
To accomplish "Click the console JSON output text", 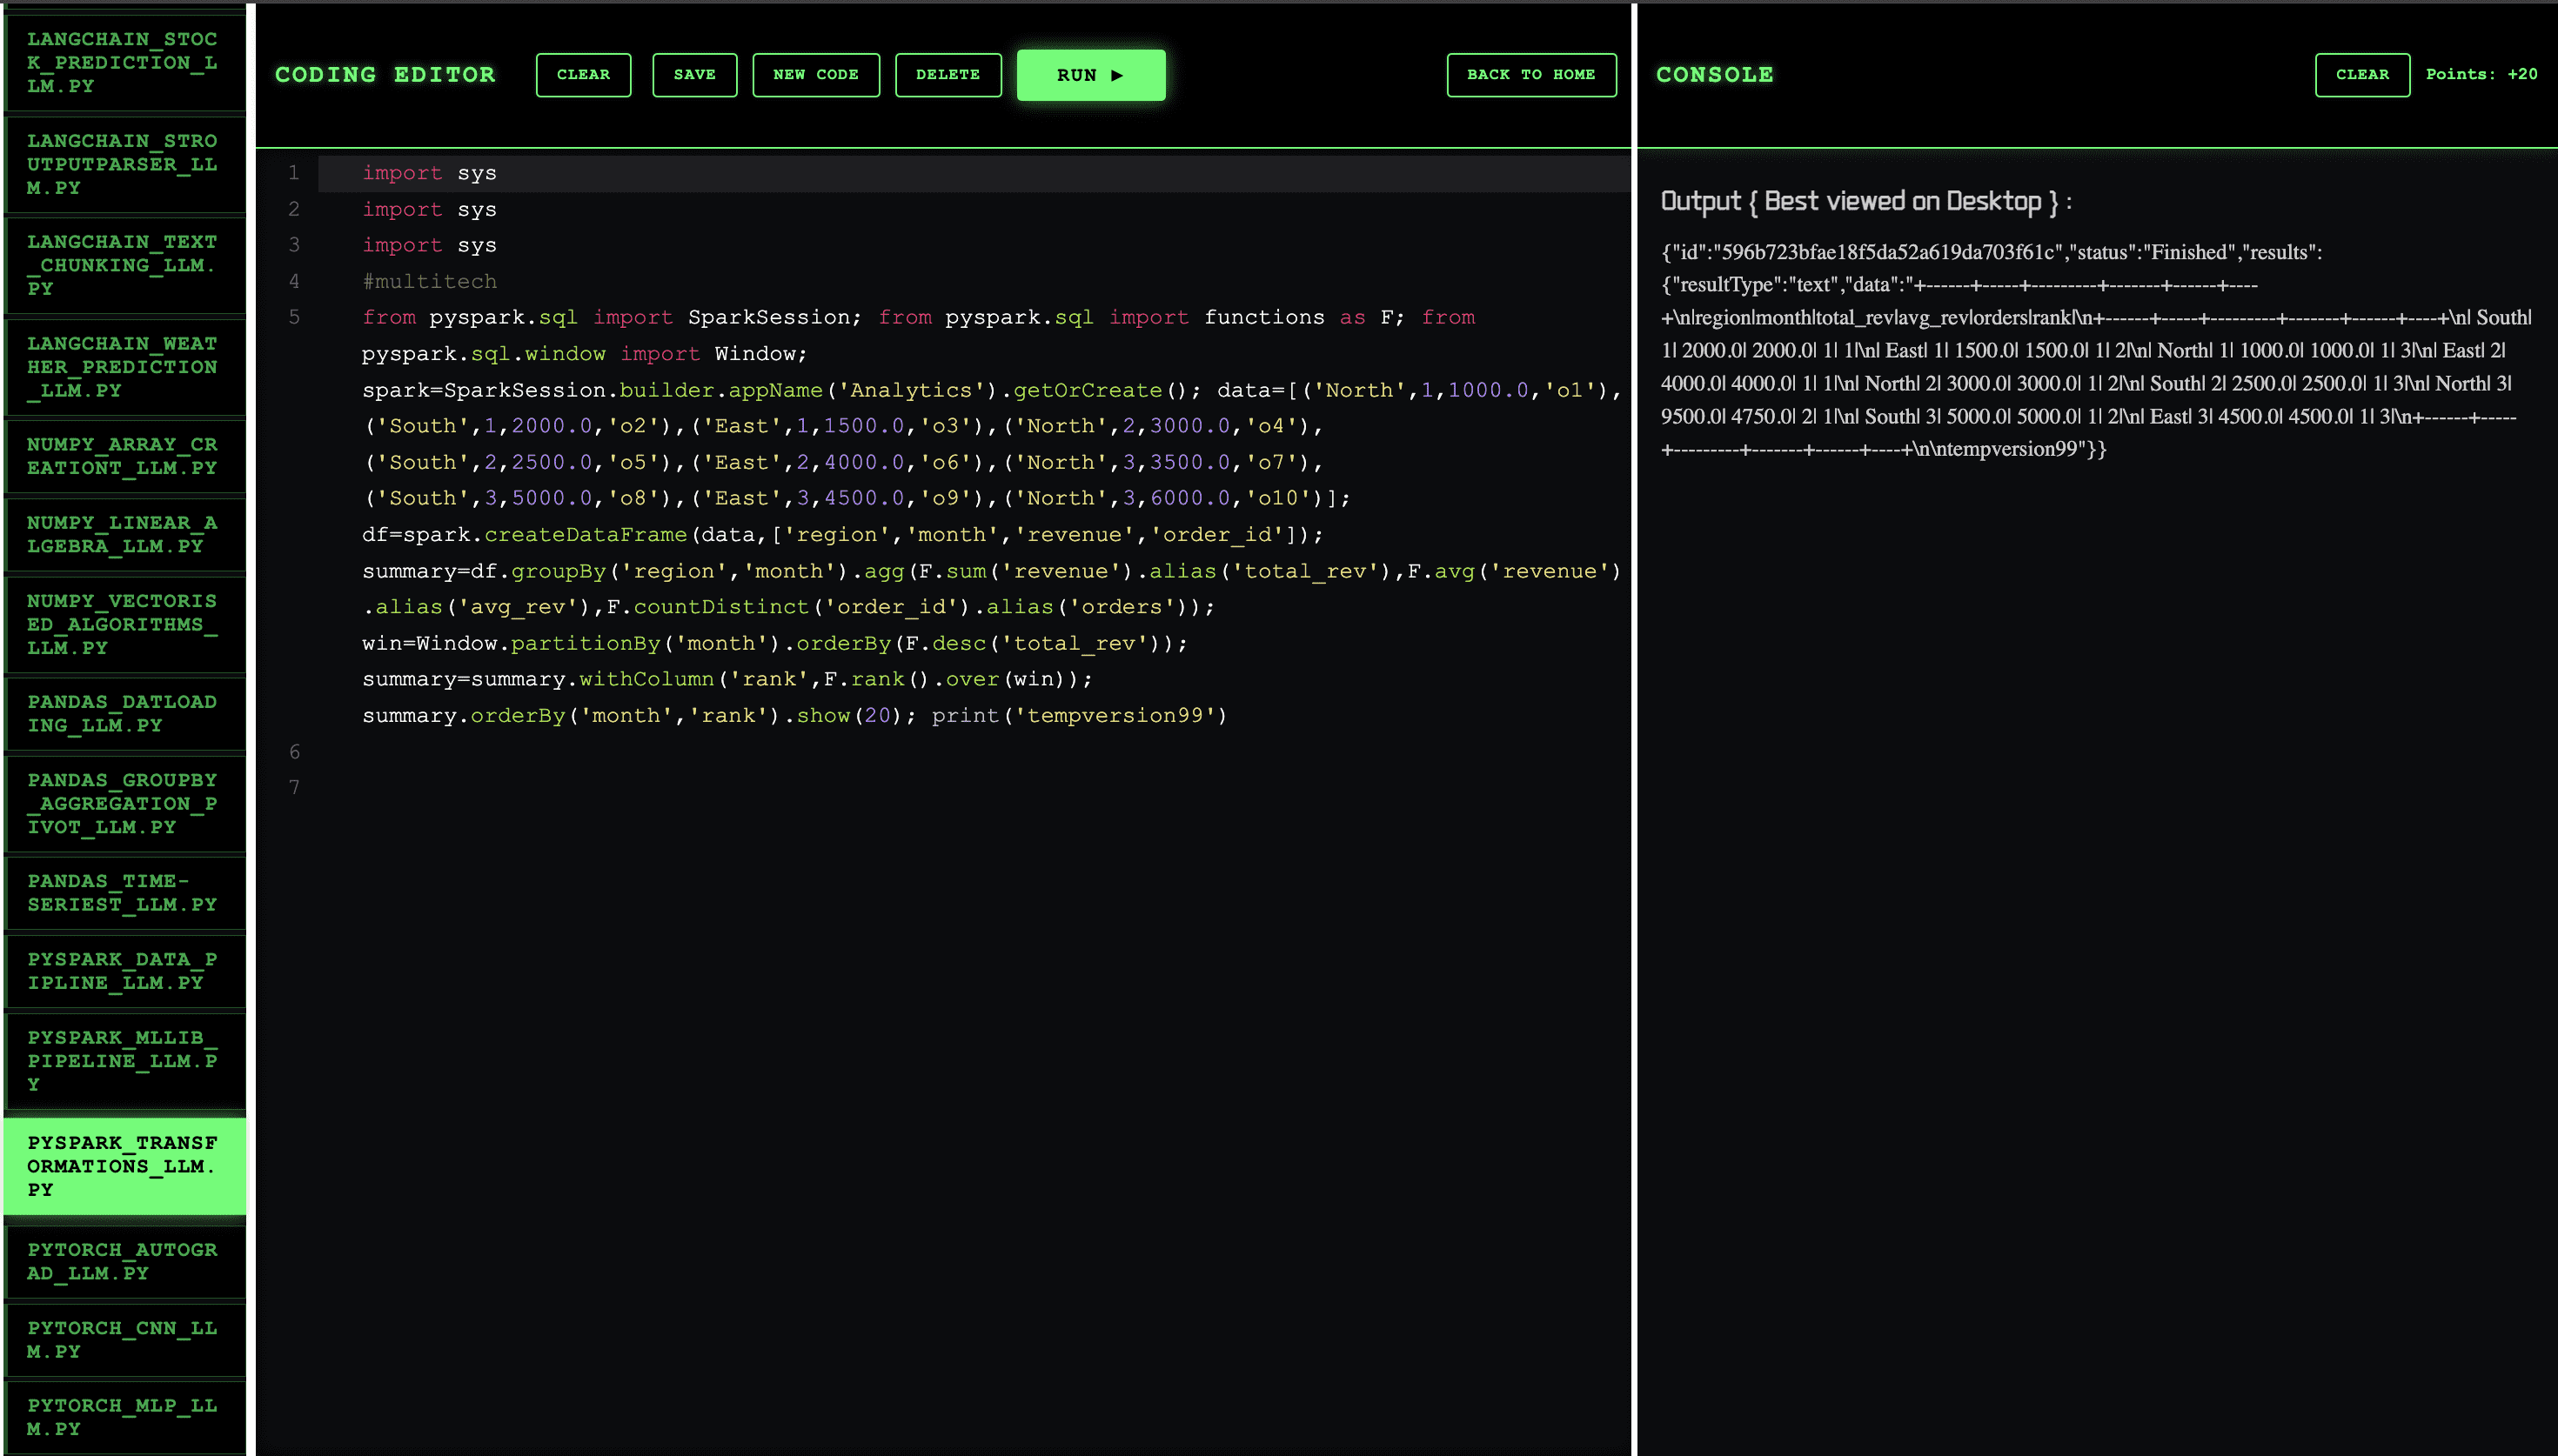I will [2097, 350].
